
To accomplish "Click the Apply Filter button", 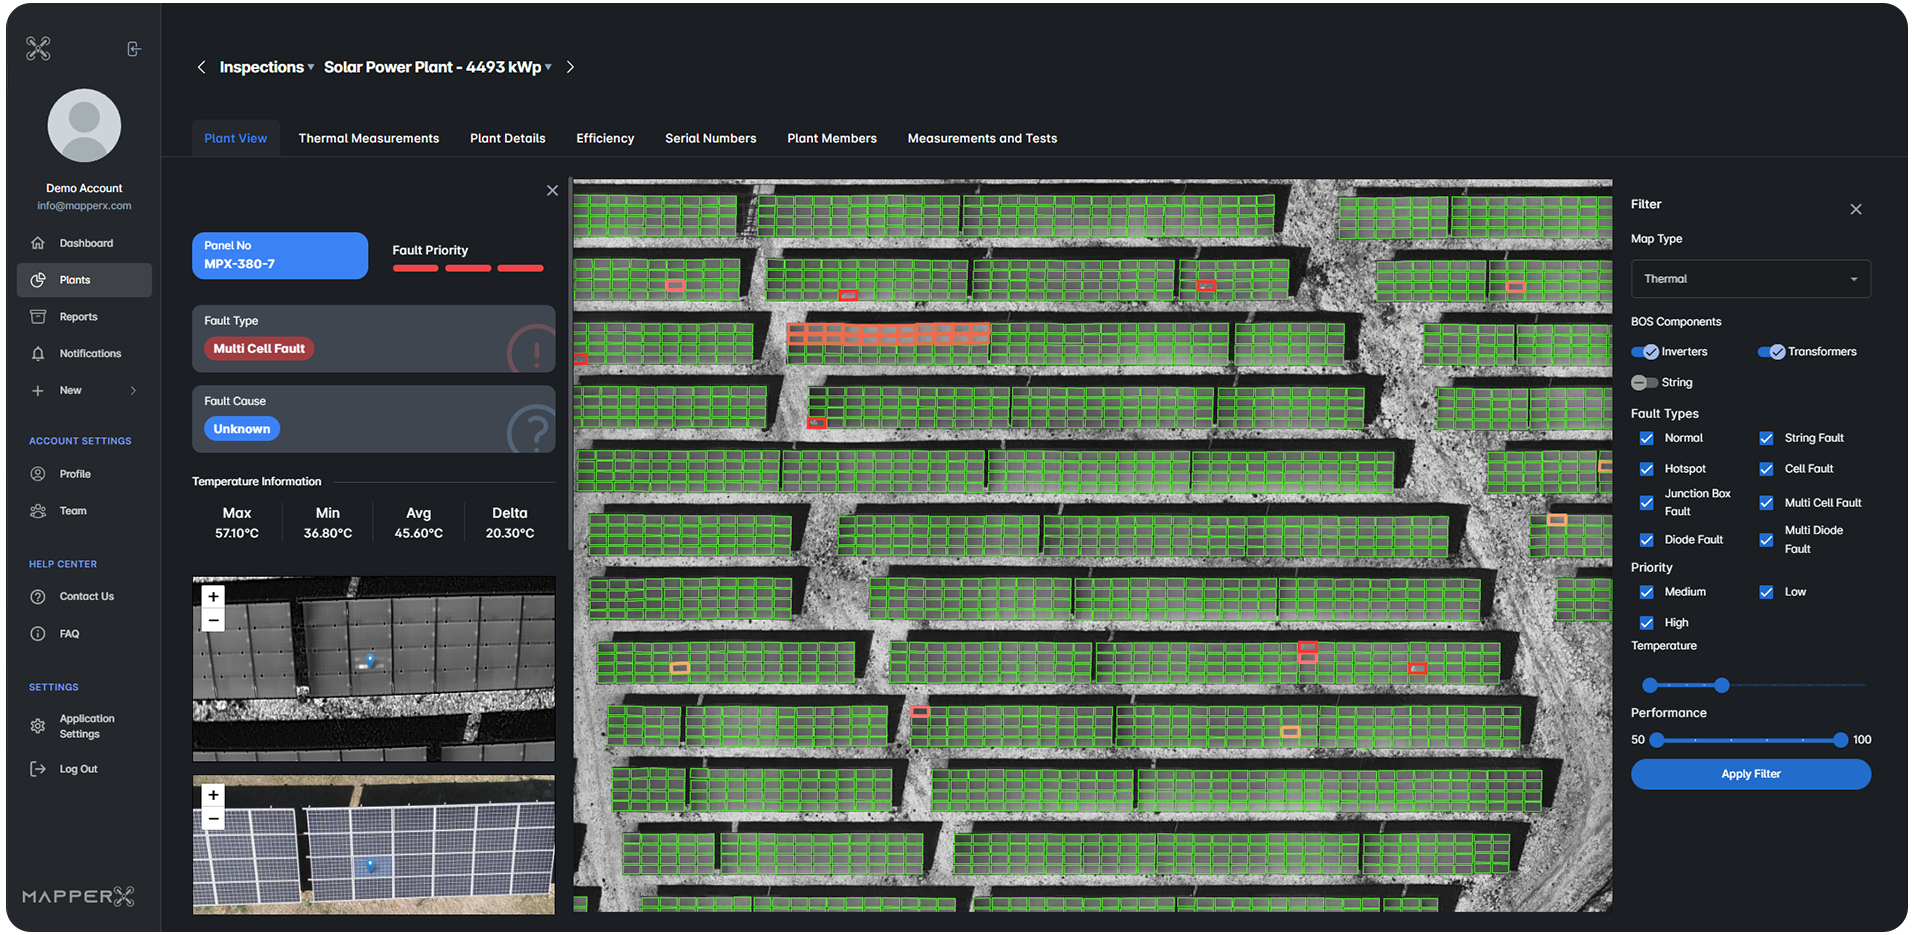I will tap(1750, 773).
